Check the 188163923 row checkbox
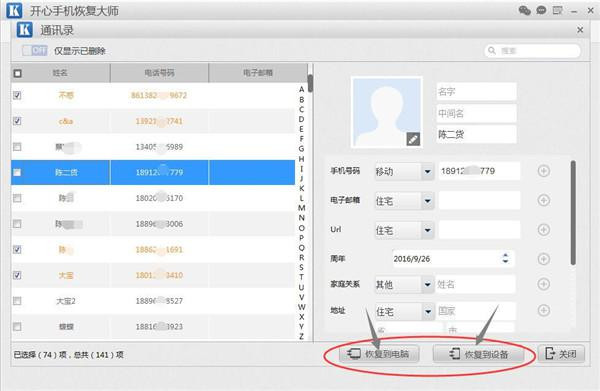Viewport: 600px width, 391px height. click(17, 327)
